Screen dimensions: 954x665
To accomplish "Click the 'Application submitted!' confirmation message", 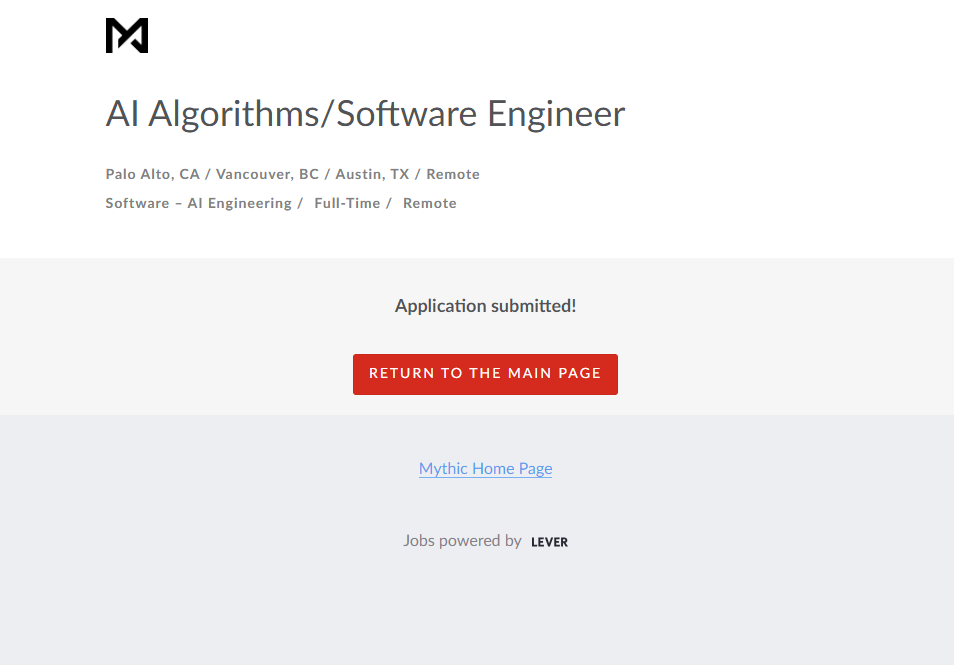I will (x=485, y=306).
